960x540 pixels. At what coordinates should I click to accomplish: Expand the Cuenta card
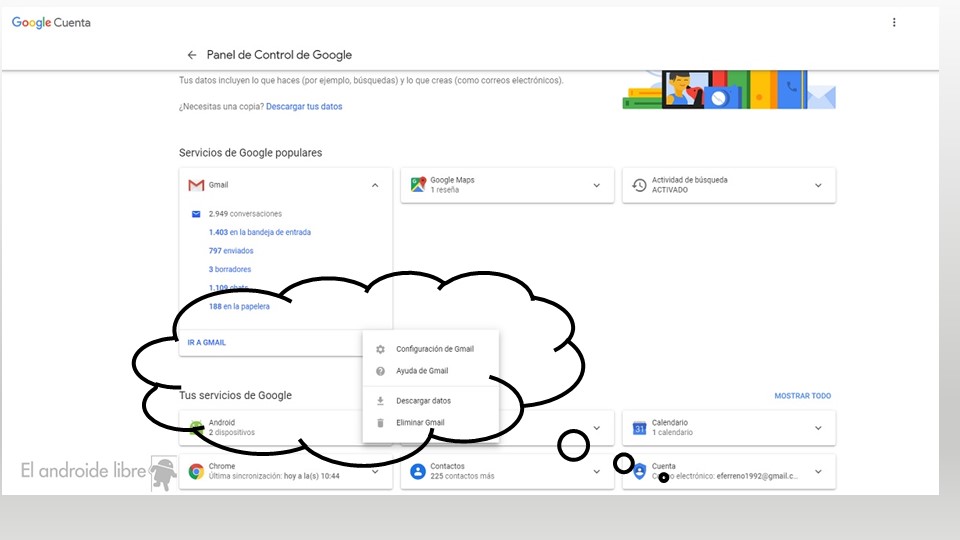click(818, 471)
